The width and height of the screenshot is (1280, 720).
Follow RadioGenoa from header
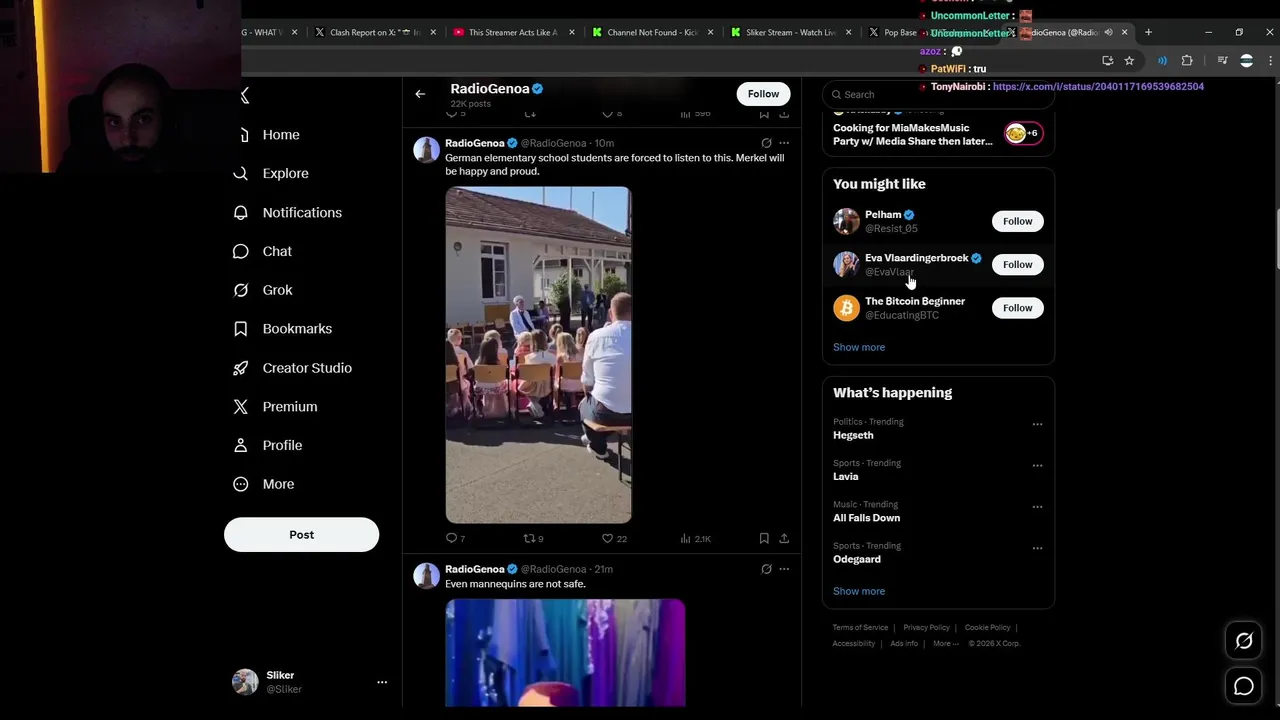pos(763,94)
